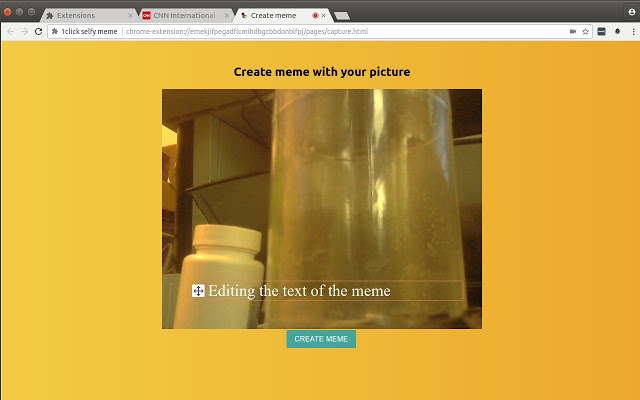The width and height of the screenshot is (640, 400).
Task: Click the camera indicator in address bar
Action: (x=573, y=32)
